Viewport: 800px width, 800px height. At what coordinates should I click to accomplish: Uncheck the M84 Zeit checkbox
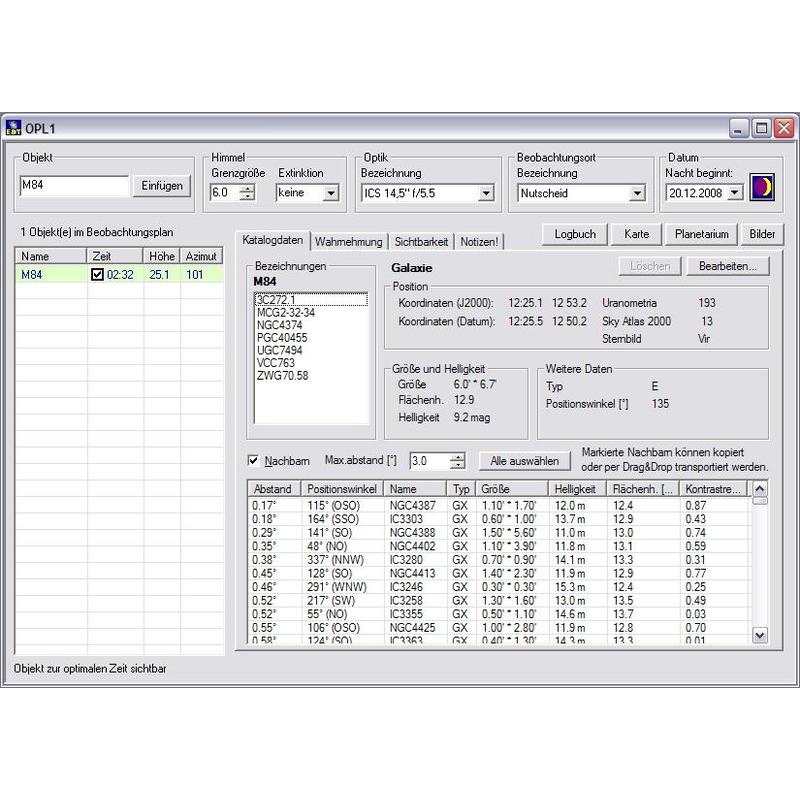[98, 275]
